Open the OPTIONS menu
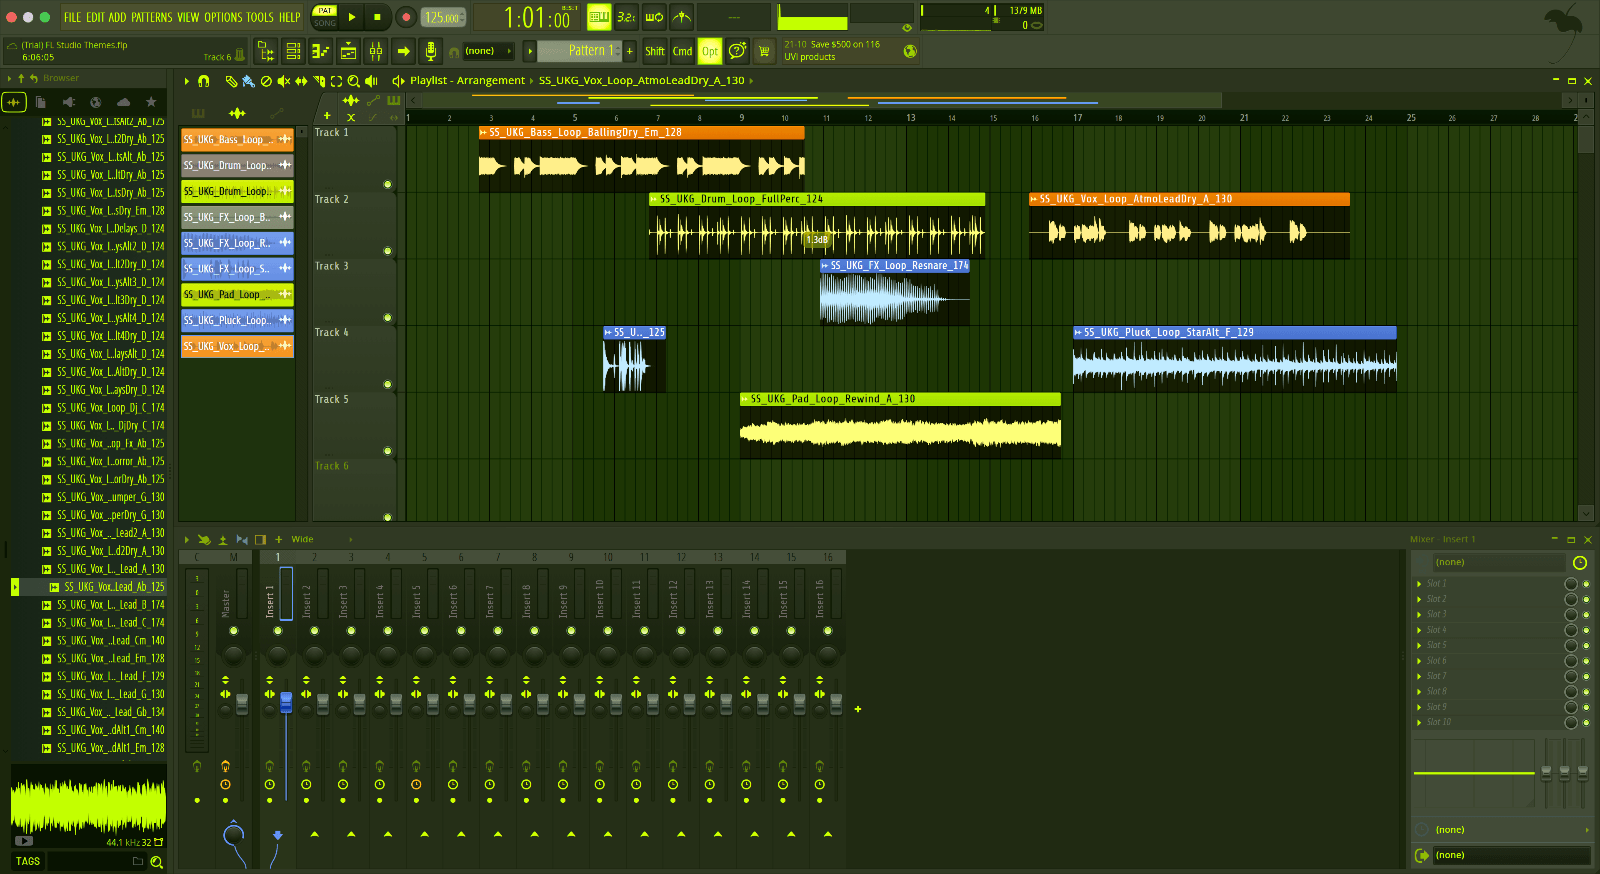 [223, 17]
